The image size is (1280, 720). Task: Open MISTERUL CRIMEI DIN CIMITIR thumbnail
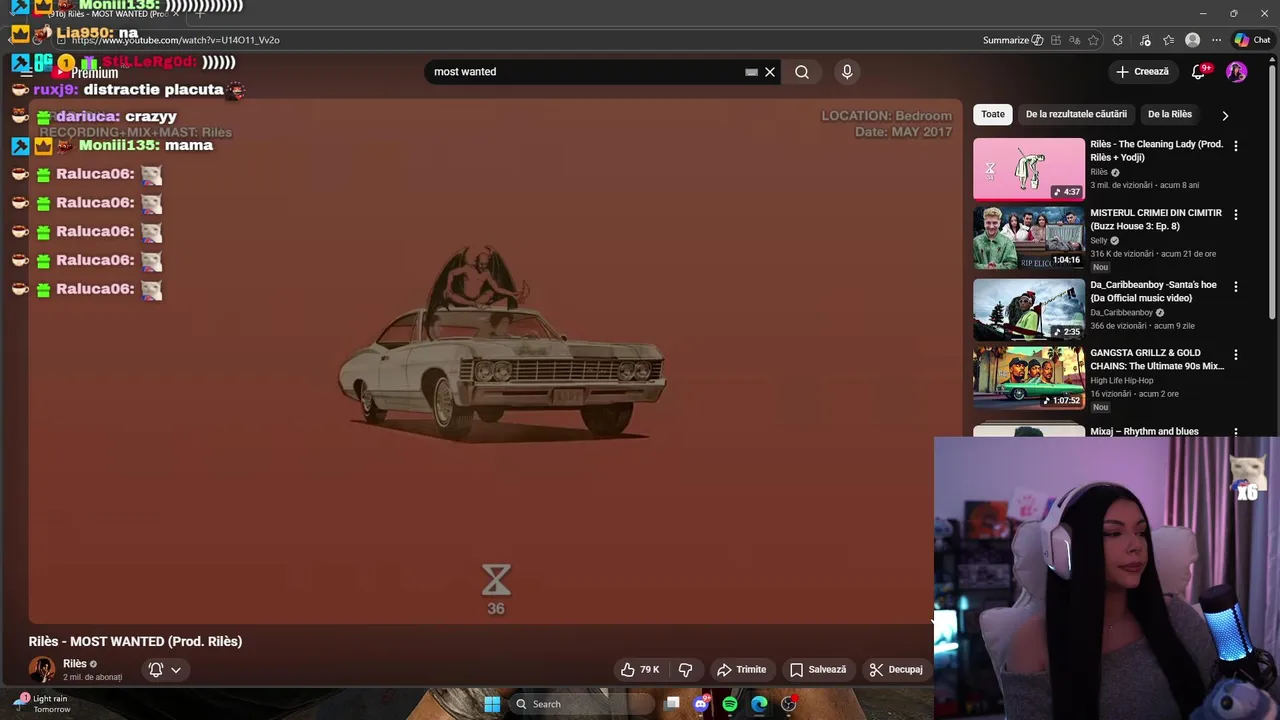[1029, 238]
